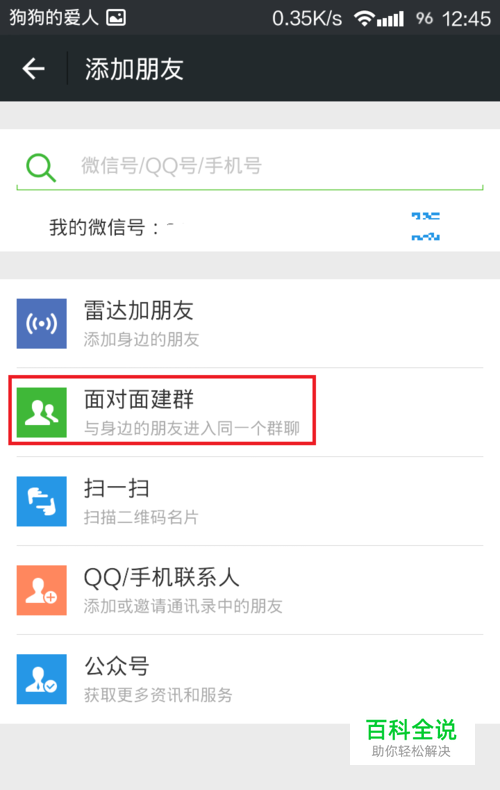Image resolution: width=500 pixels, height=790 pixels.
Task: Tap the 百科全说 watermark logo
Action: (412, 738)
